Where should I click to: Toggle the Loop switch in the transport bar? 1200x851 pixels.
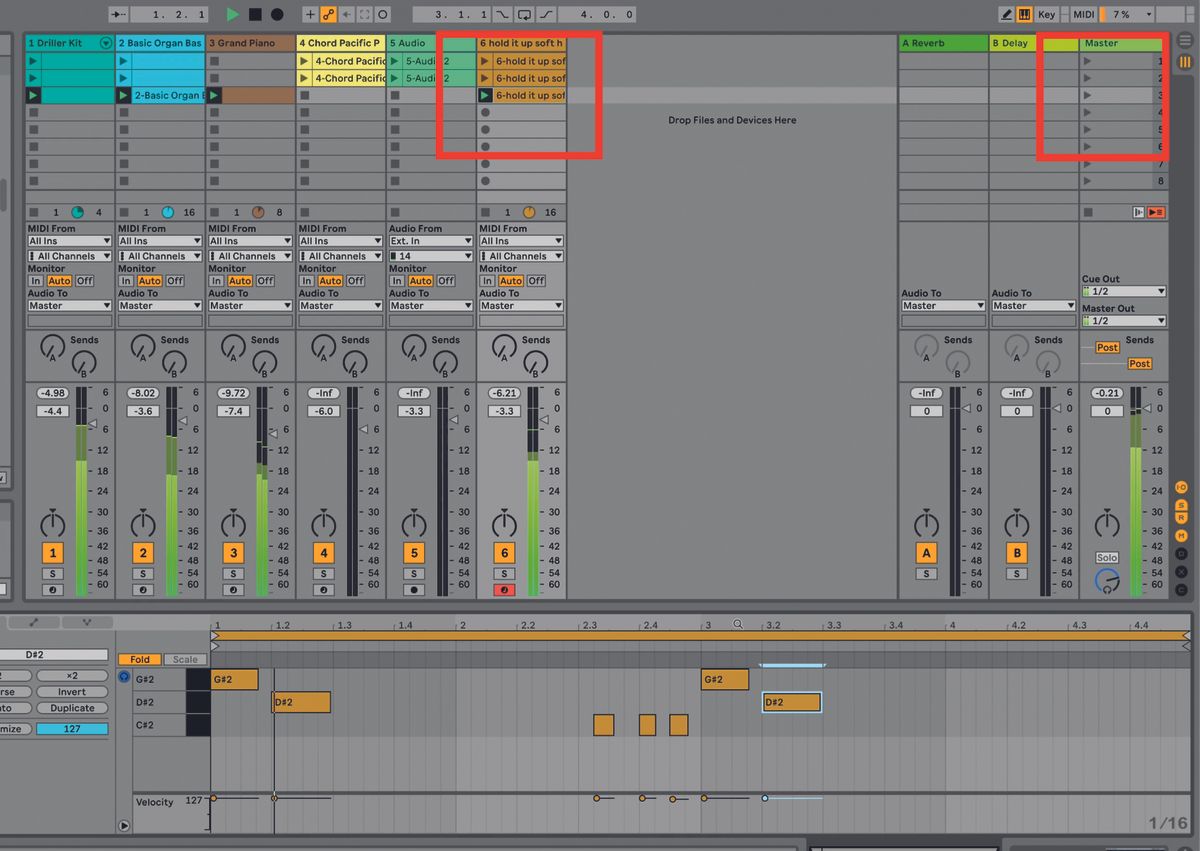coord(524,15)
